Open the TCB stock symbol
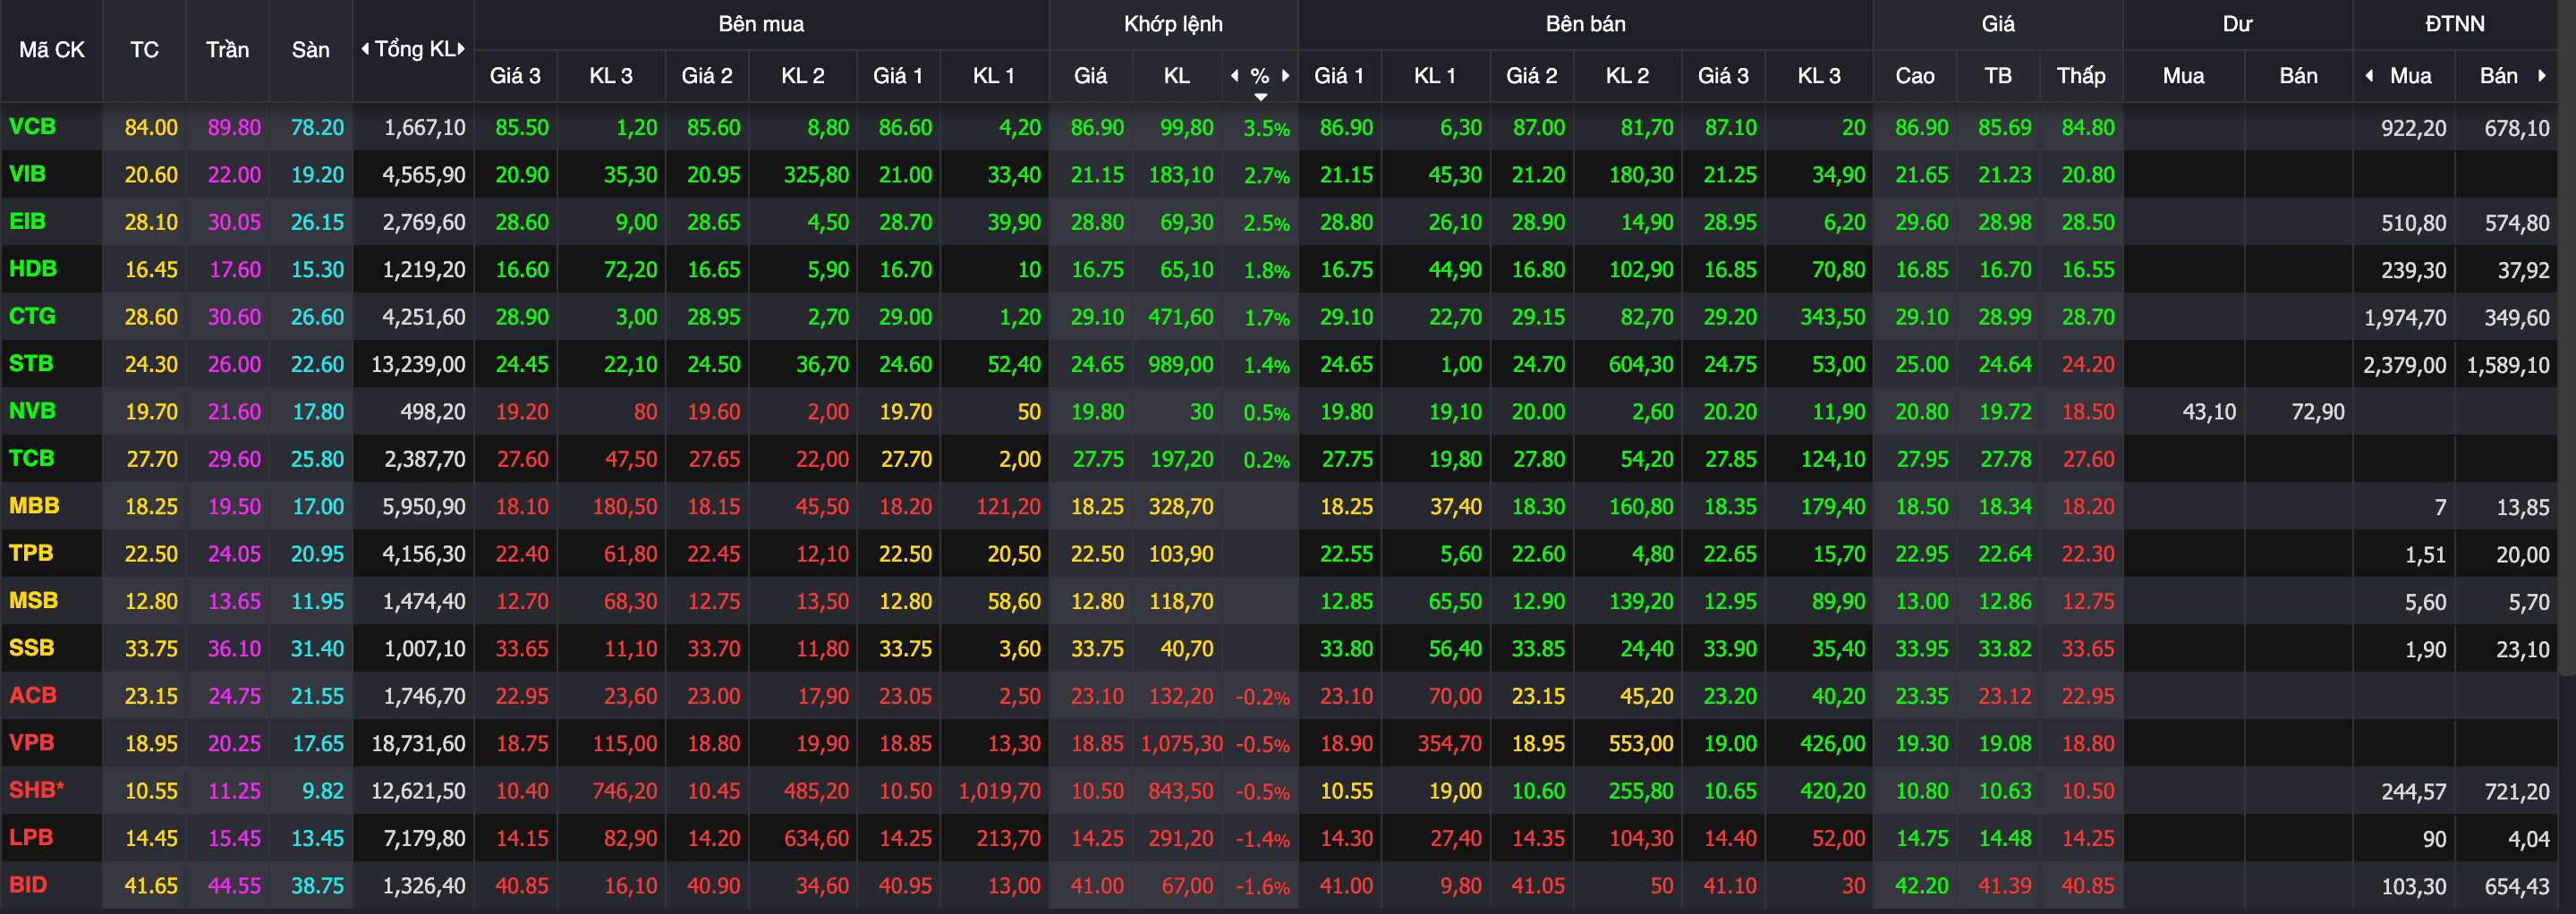The height and width of the screenshot is (914, 2576). tap(31, 458)
